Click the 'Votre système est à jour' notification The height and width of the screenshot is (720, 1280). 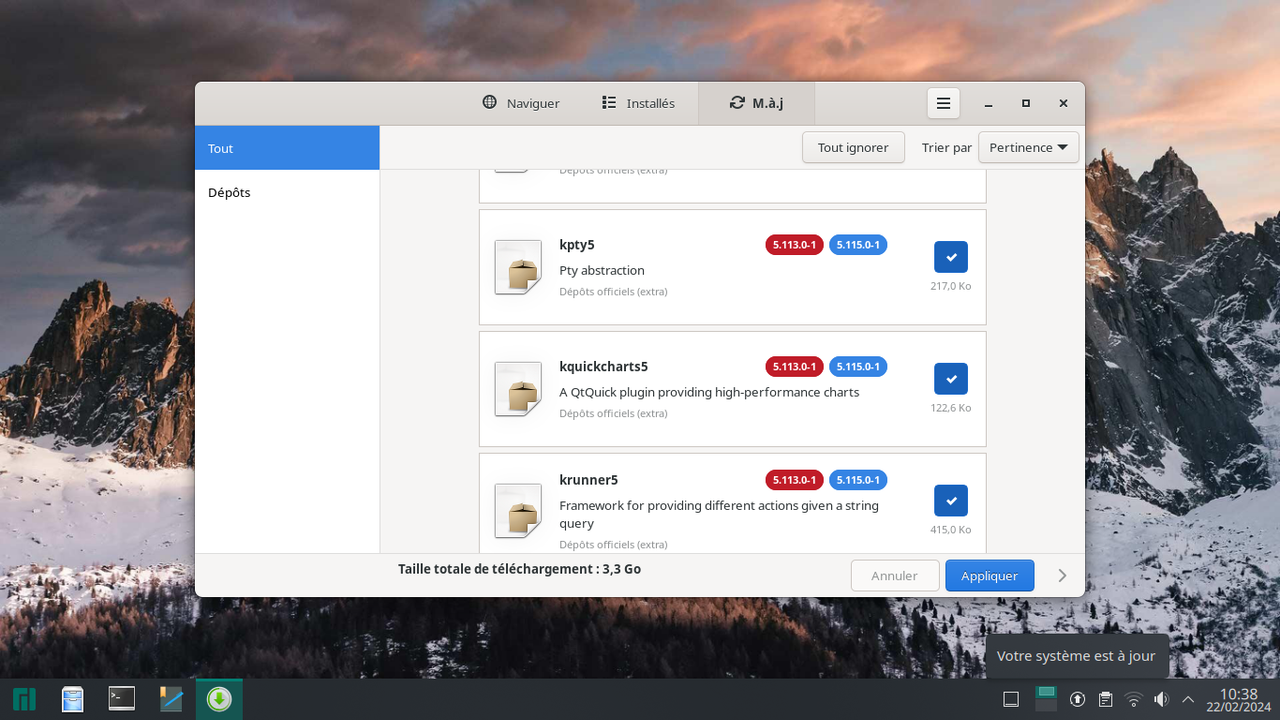[1076, 656]
